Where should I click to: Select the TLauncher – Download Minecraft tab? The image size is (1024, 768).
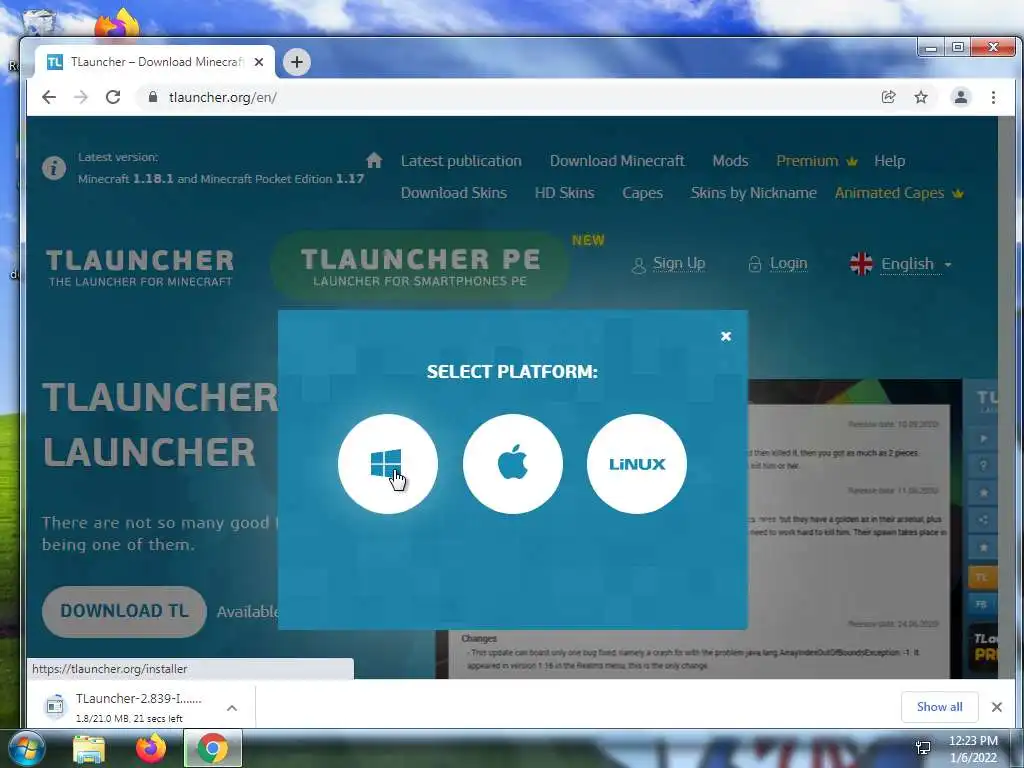(x=155, y=62)
